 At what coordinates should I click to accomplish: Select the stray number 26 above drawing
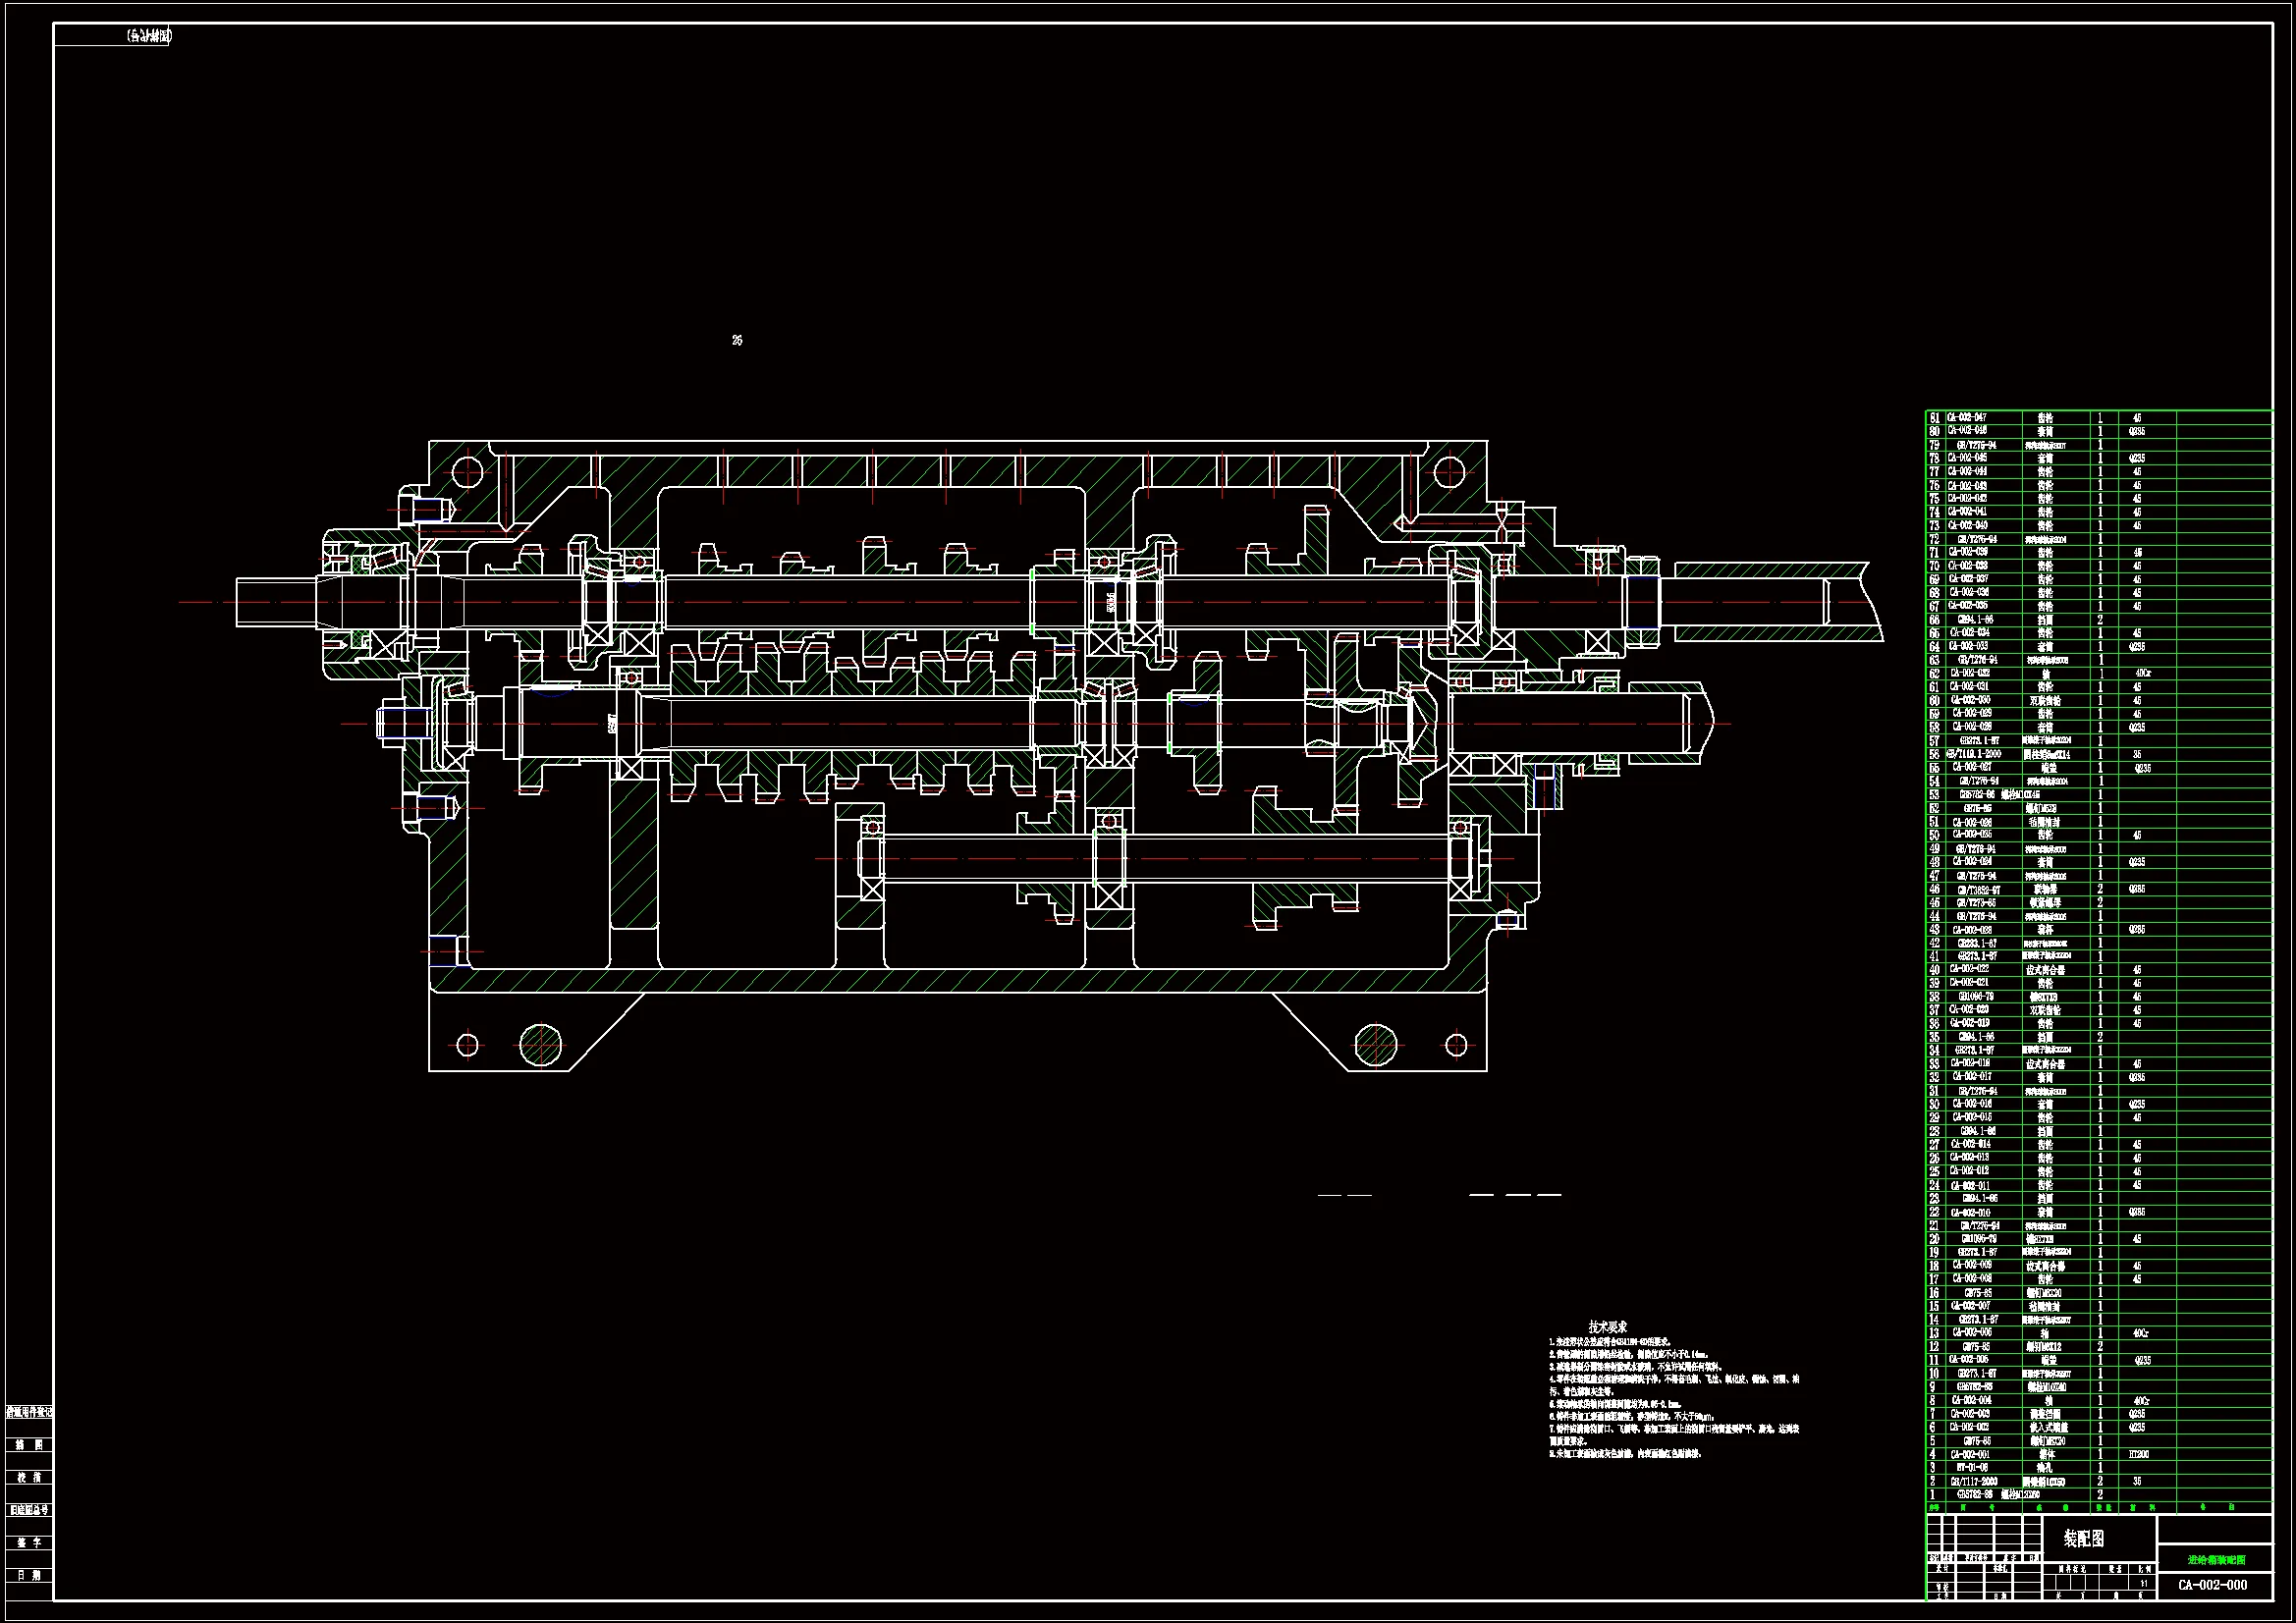[737, 341]
